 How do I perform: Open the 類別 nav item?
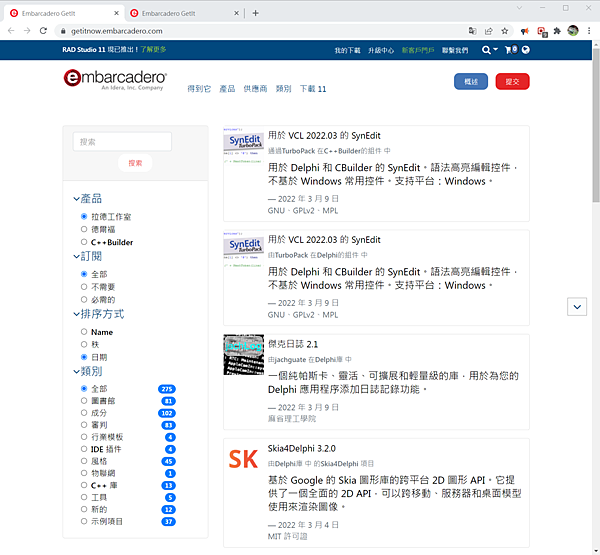tap(284, 89)
